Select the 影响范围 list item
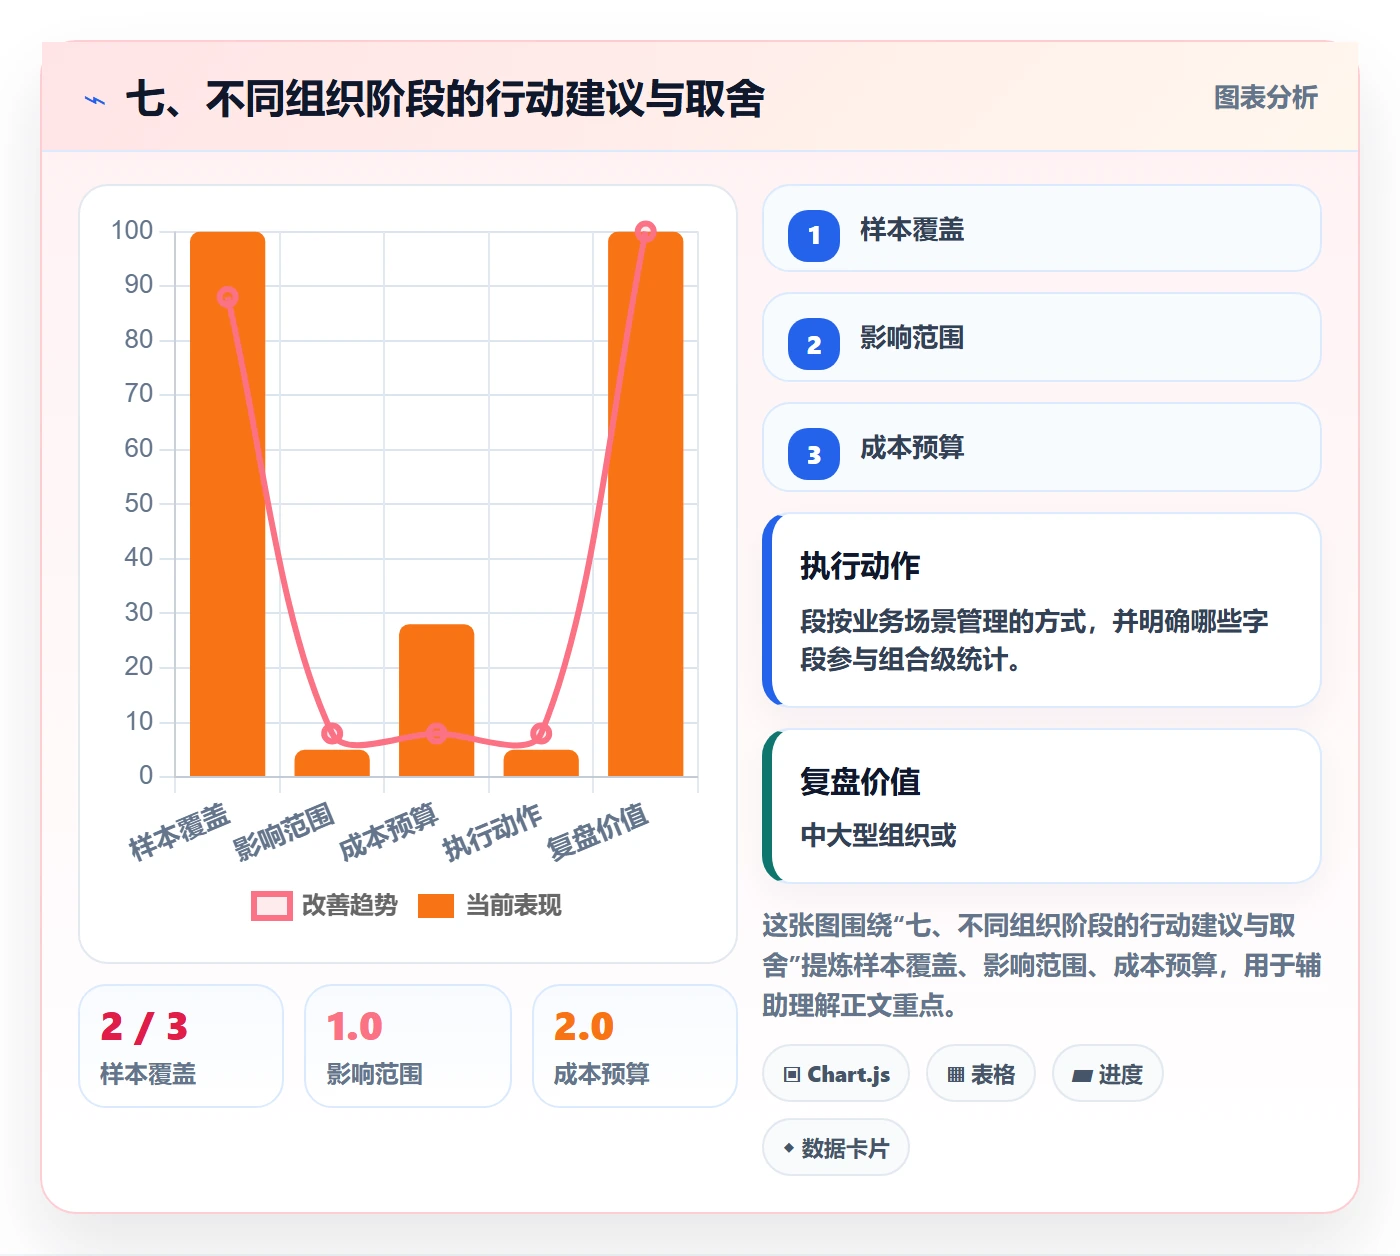The image size is (1400, 1256). point(1041,337)
